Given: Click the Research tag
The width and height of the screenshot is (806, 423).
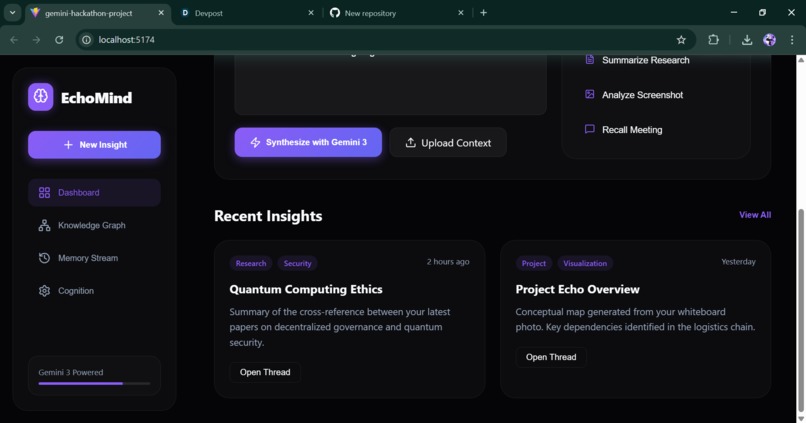Looking at the screenshot, I should pyautogui.click(x=251, y=263).
